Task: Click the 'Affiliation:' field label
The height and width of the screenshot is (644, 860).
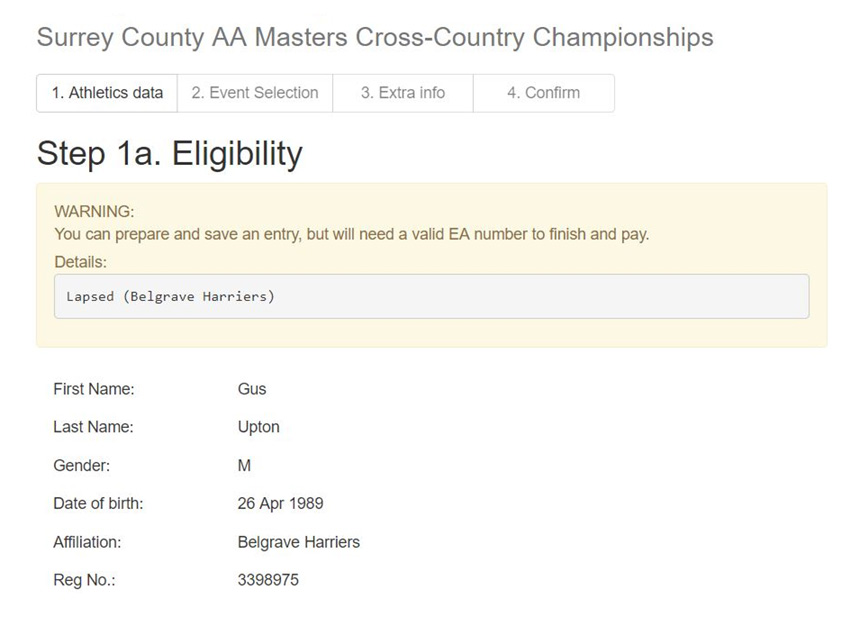Action: (87, 542)
